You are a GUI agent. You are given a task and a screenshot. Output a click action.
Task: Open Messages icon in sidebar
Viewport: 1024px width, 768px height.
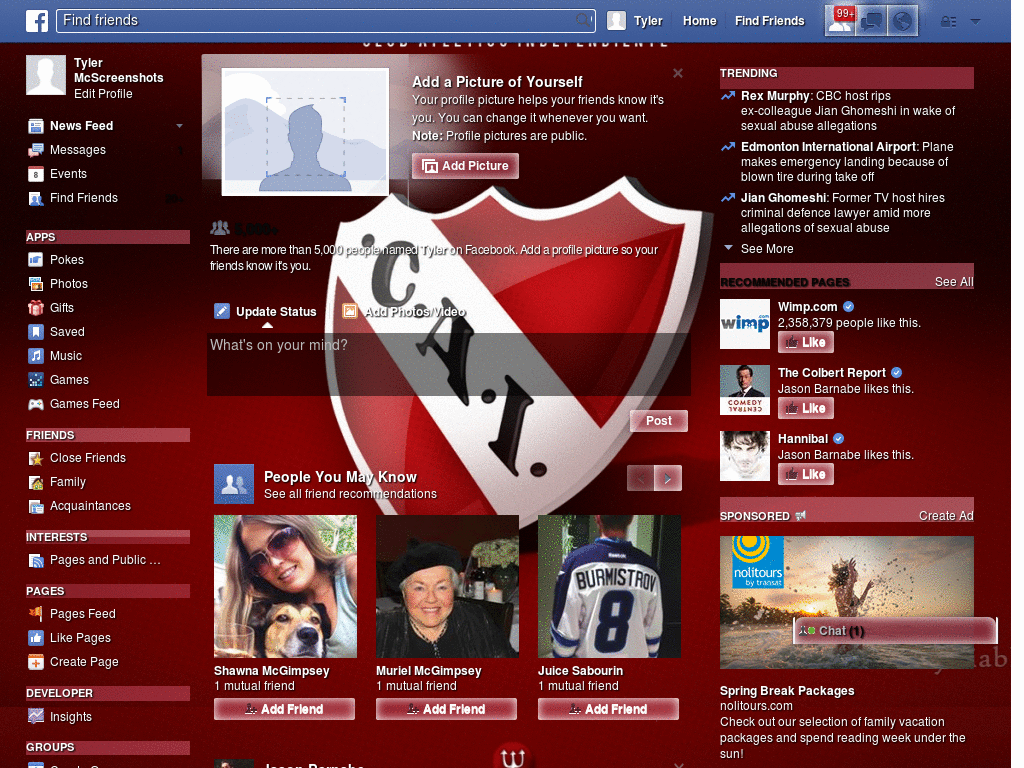(36, 150)
